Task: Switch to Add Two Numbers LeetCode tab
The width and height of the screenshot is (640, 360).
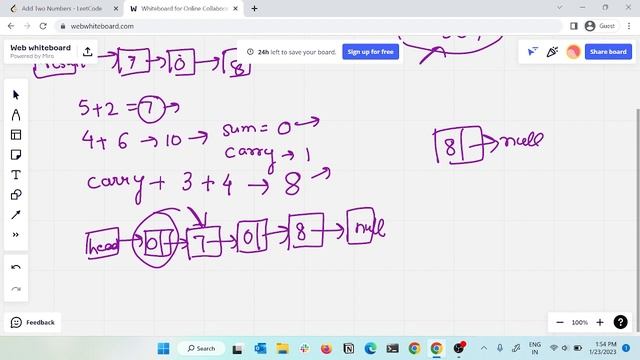Action: [61, 8]
